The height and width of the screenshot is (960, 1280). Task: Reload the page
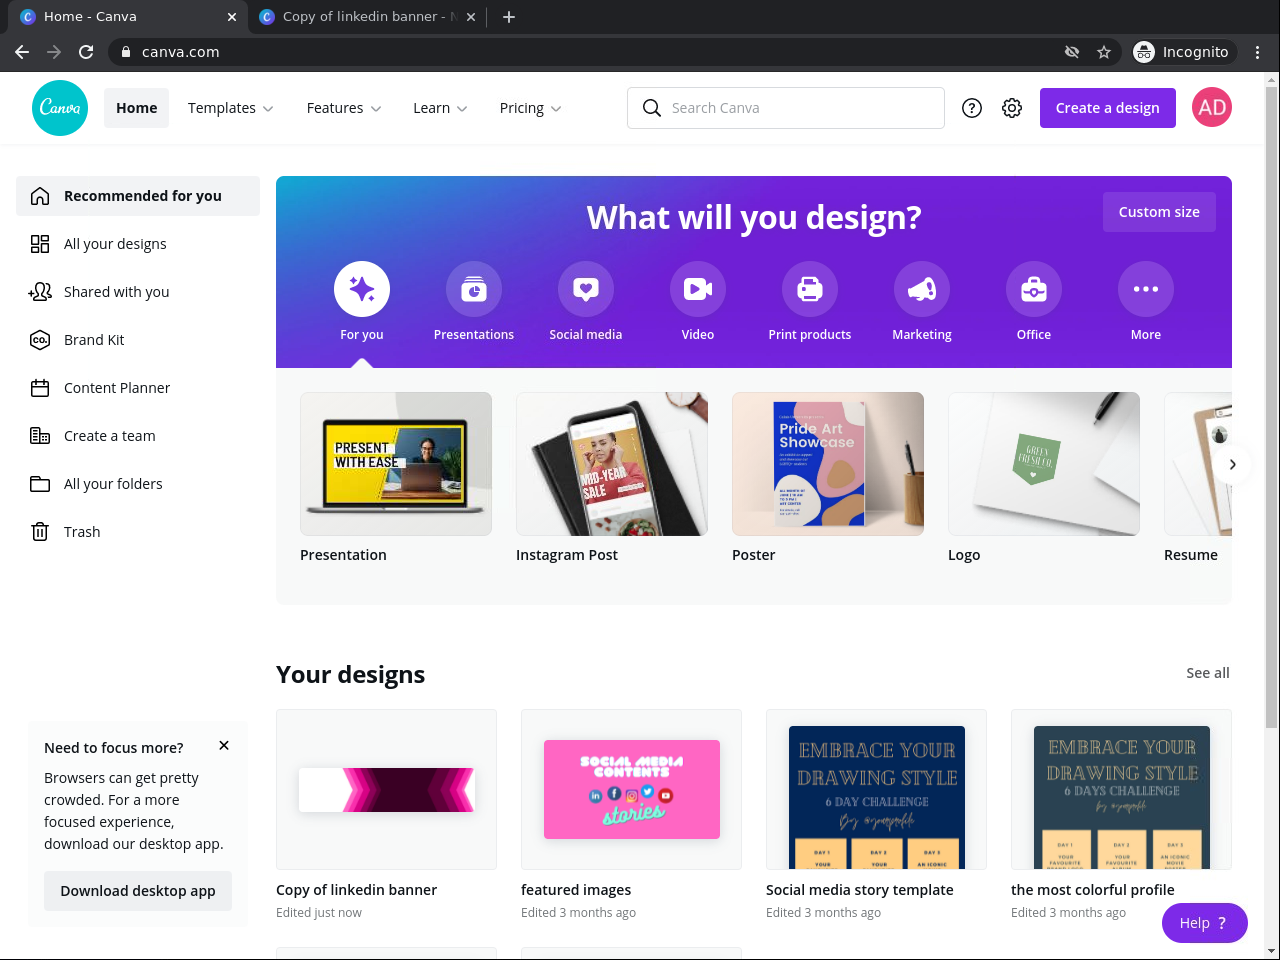pyautogui.click(x=86, y=52)
